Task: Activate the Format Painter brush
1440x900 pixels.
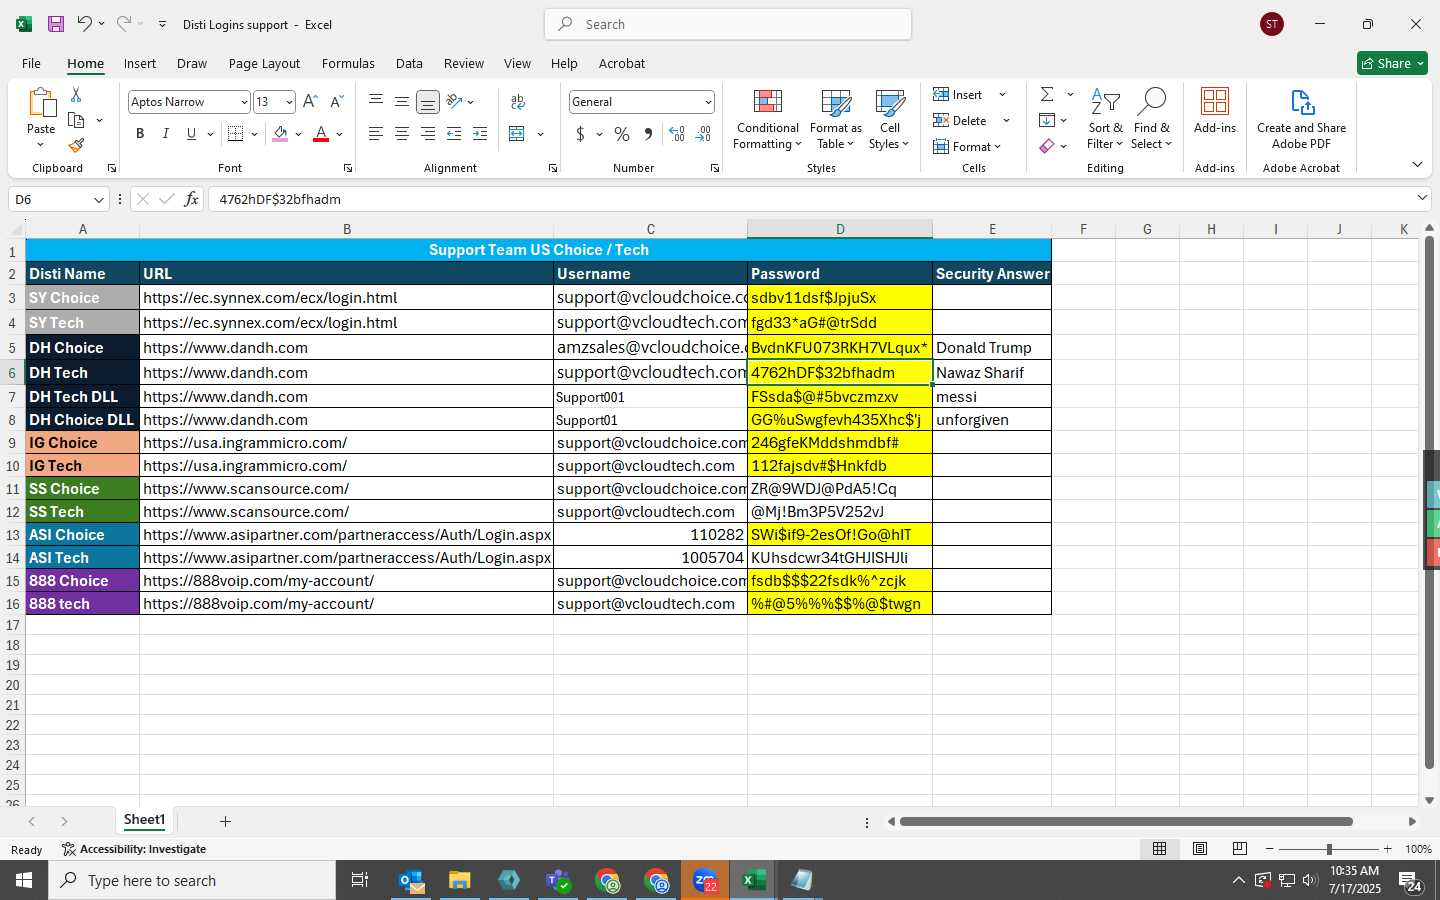Action: click(76, 145)
